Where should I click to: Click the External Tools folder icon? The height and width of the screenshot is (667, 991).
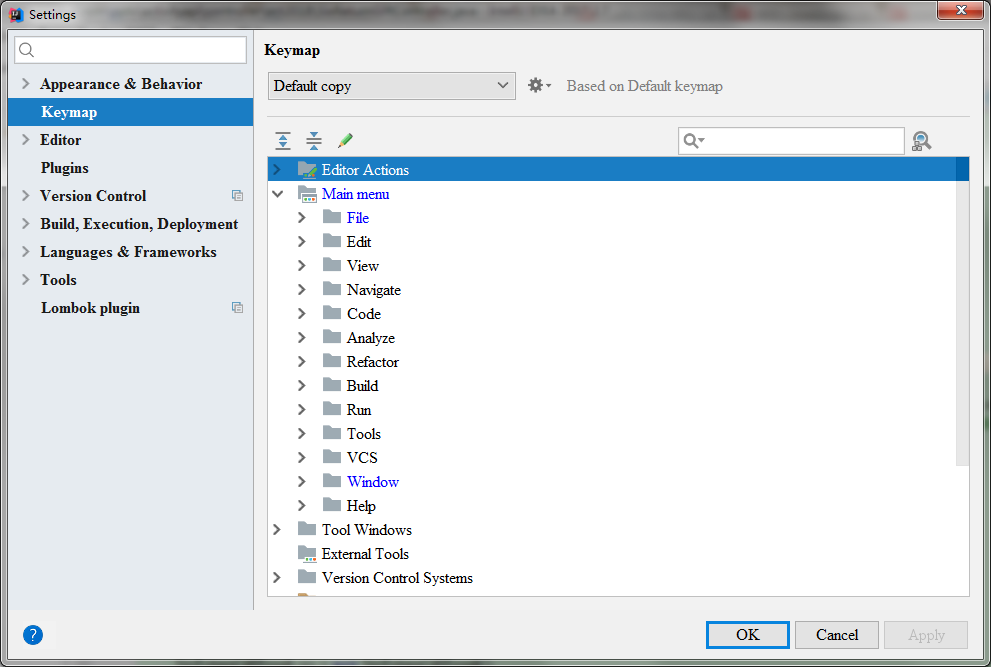307,554
